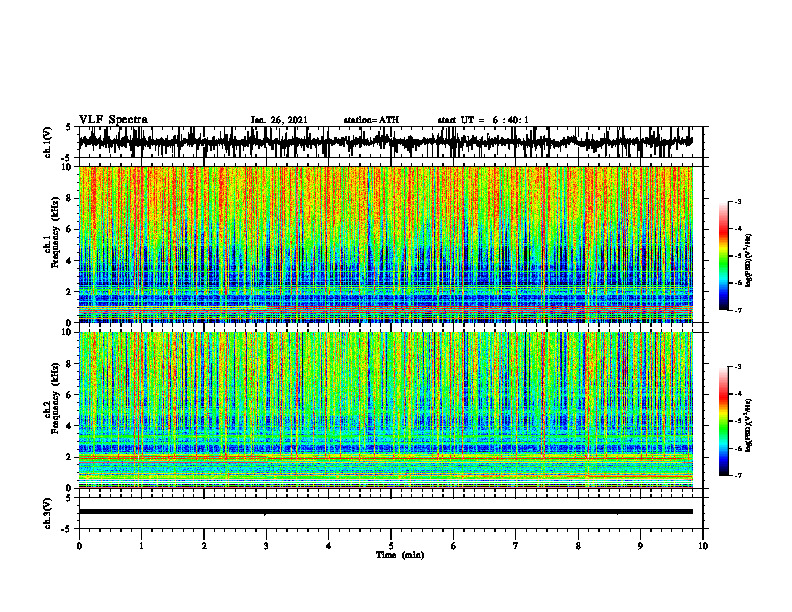Click the ch.2 frequency axis "8" tick label

[x=70, y=364]
